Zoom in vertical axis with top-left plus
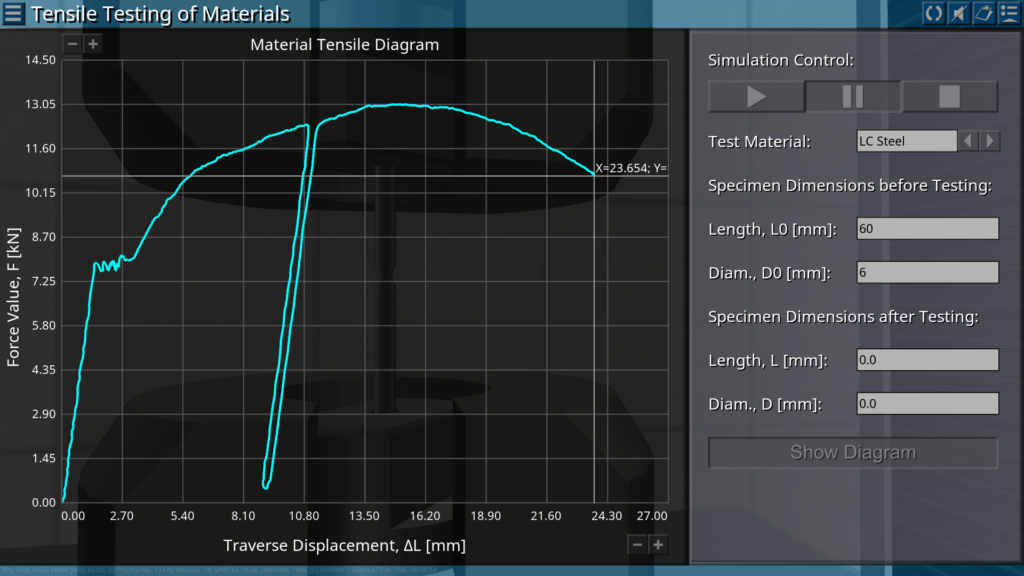 point(93,44)
